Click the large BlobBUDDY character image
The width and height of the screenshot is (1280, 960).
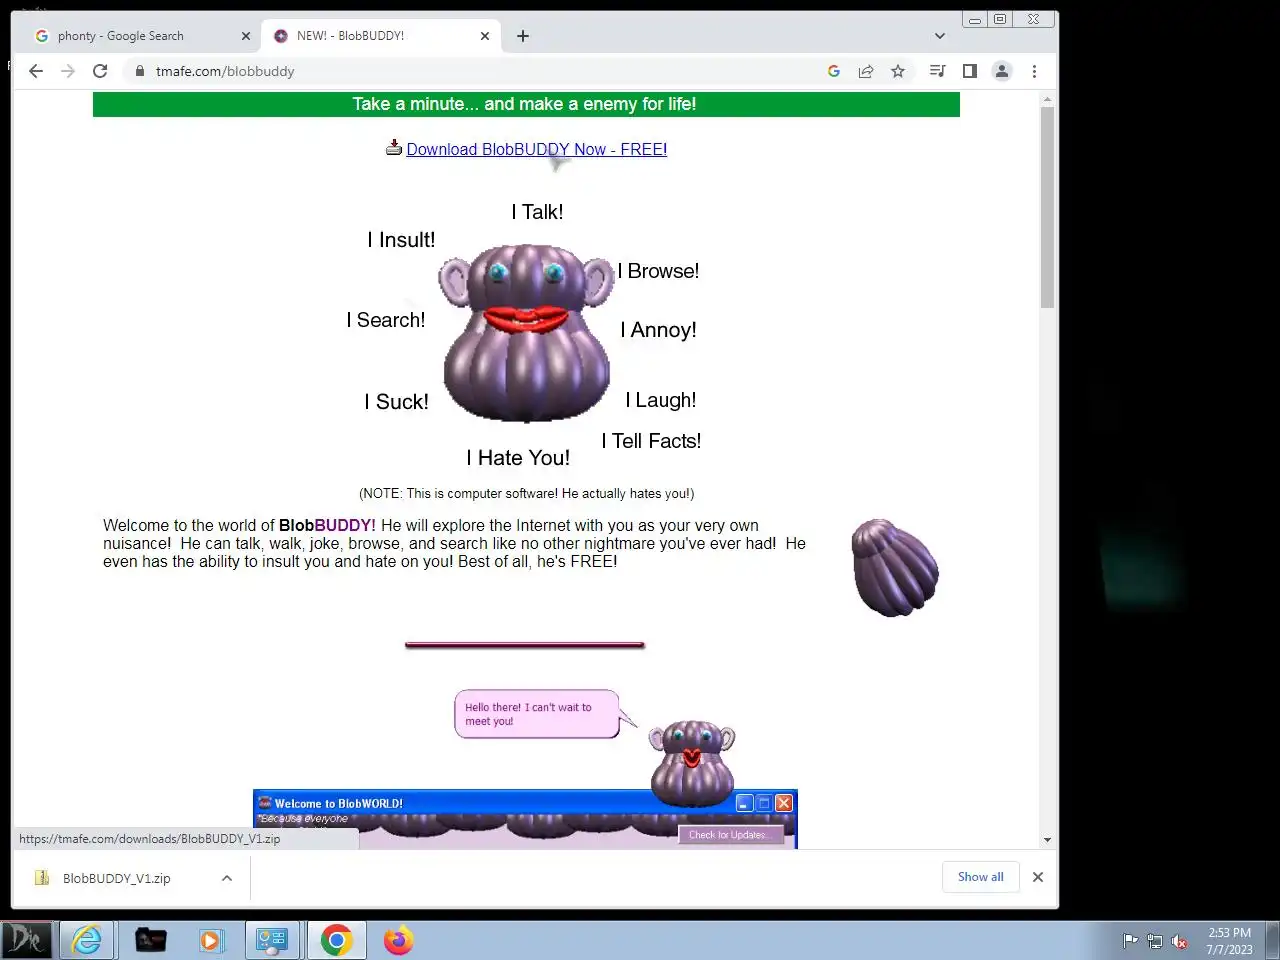click(527, 332)
